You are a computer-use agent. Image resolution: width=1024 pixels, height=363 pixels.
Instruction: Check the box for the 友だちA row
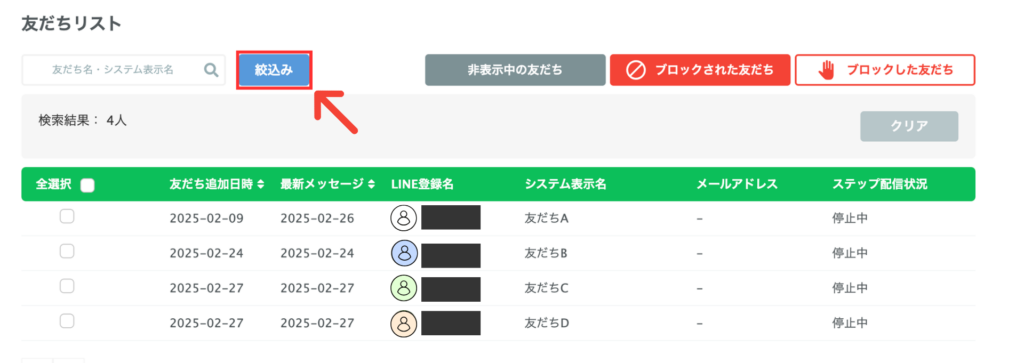(67, 217)
